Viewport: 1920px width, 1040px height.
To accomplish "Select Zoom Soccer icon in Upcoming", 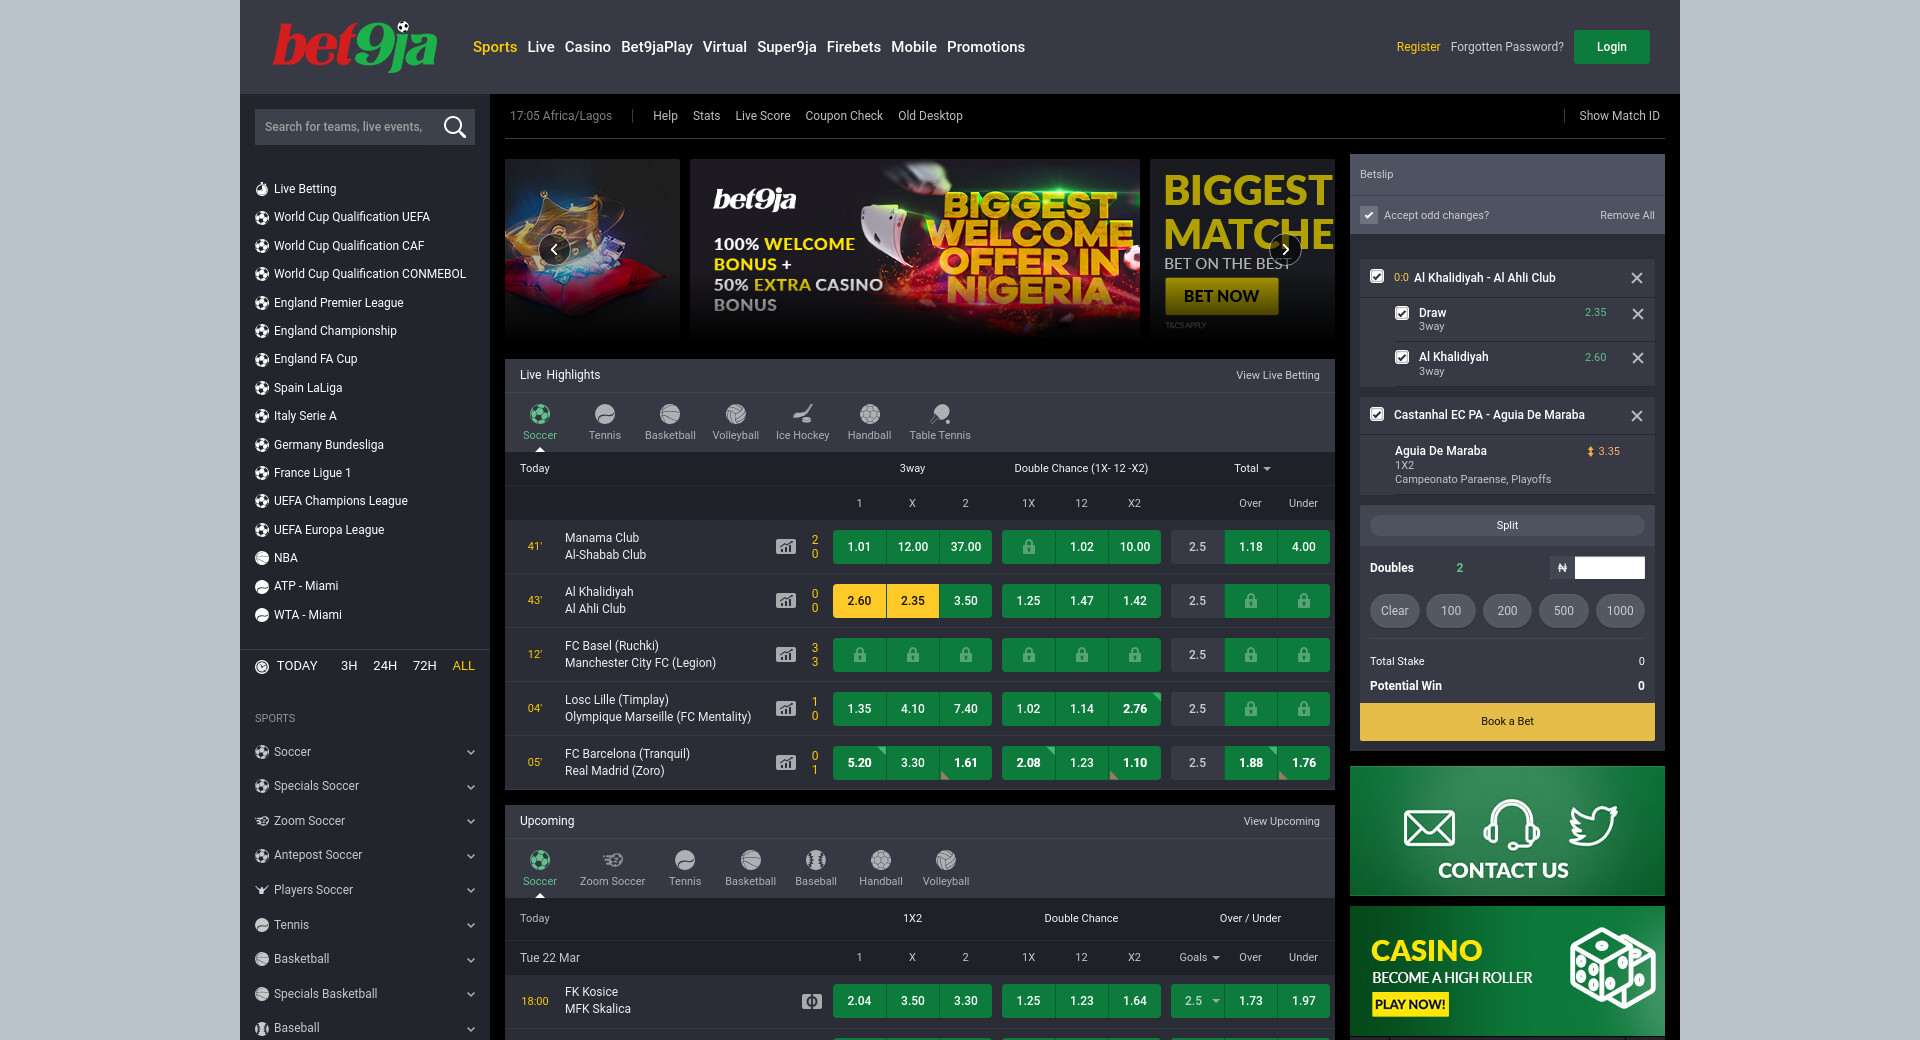I will pyautogui.click(x=612, y=861).
